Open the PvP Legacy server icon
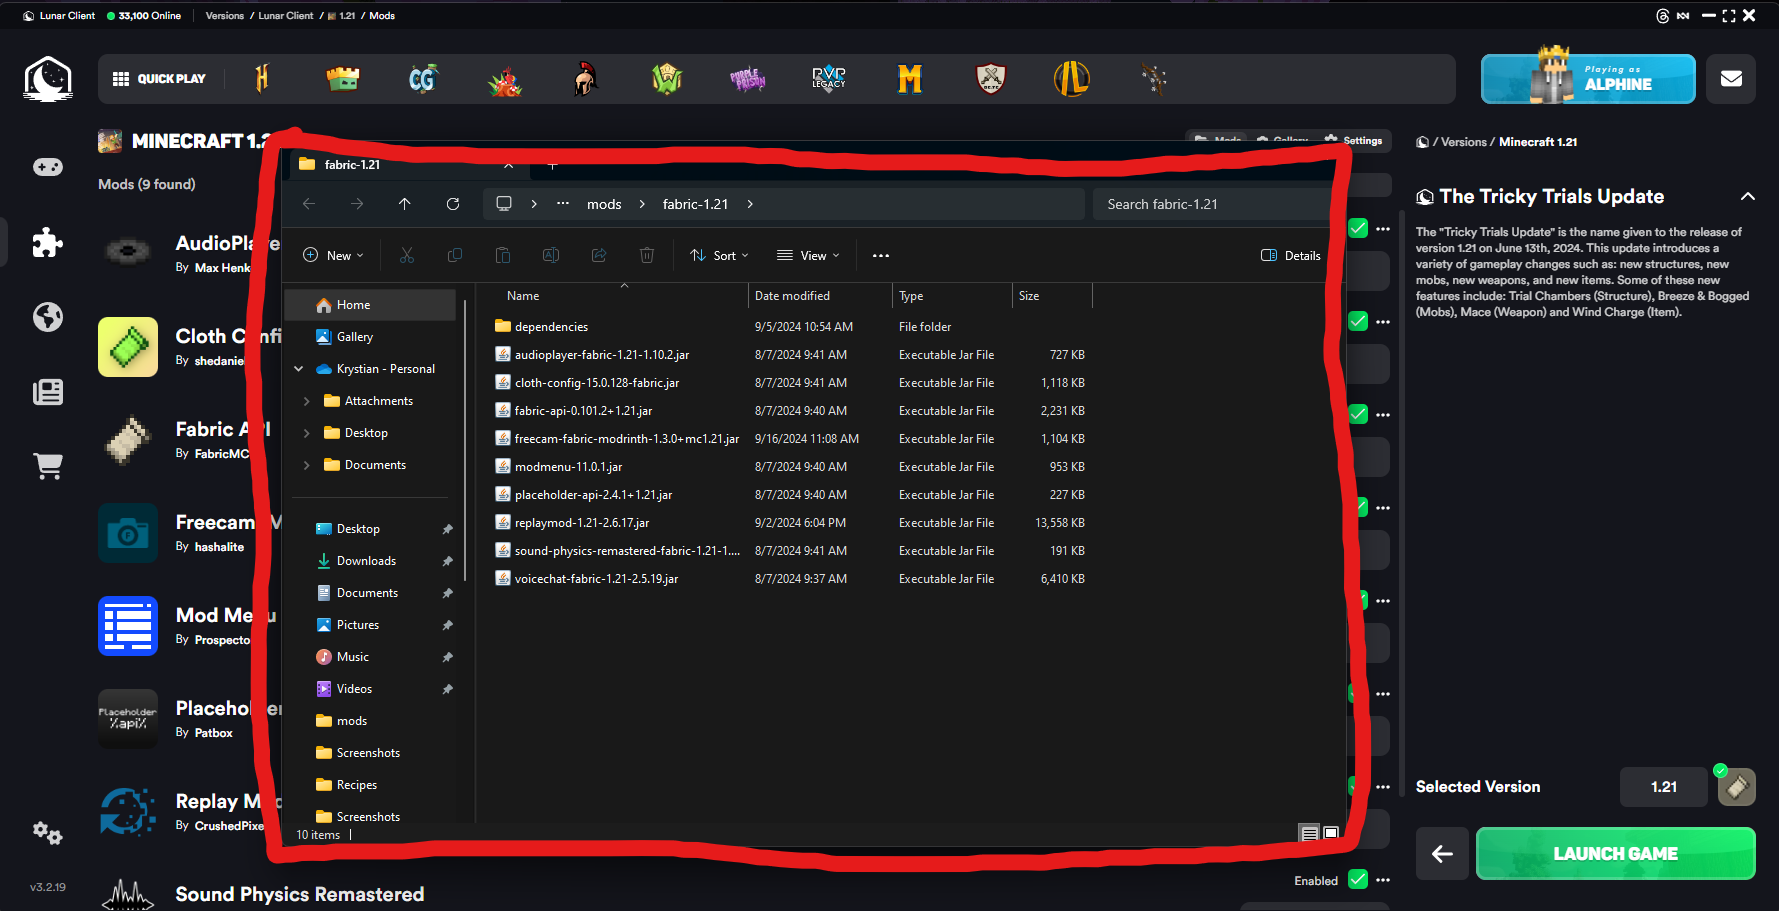 pos(829,78)
